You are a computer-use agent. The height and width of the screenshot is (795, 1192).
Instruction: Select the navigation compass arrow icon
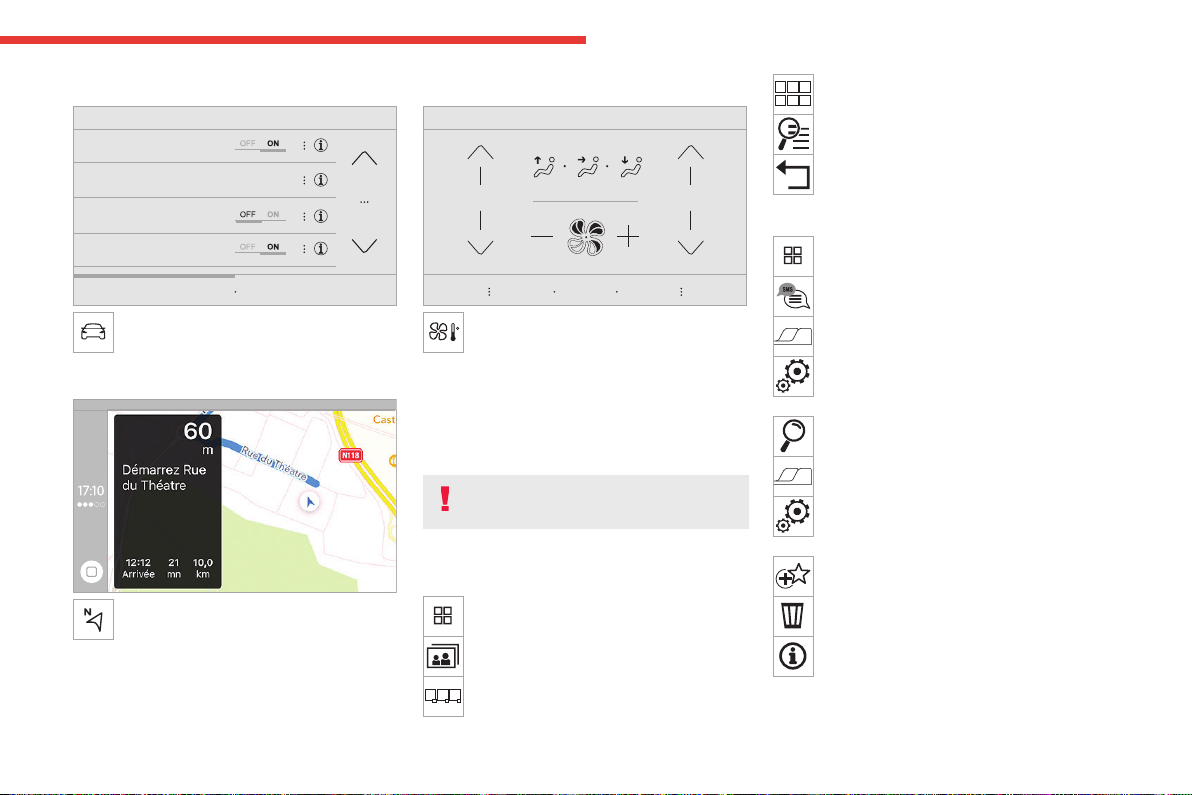coord(94,619)
